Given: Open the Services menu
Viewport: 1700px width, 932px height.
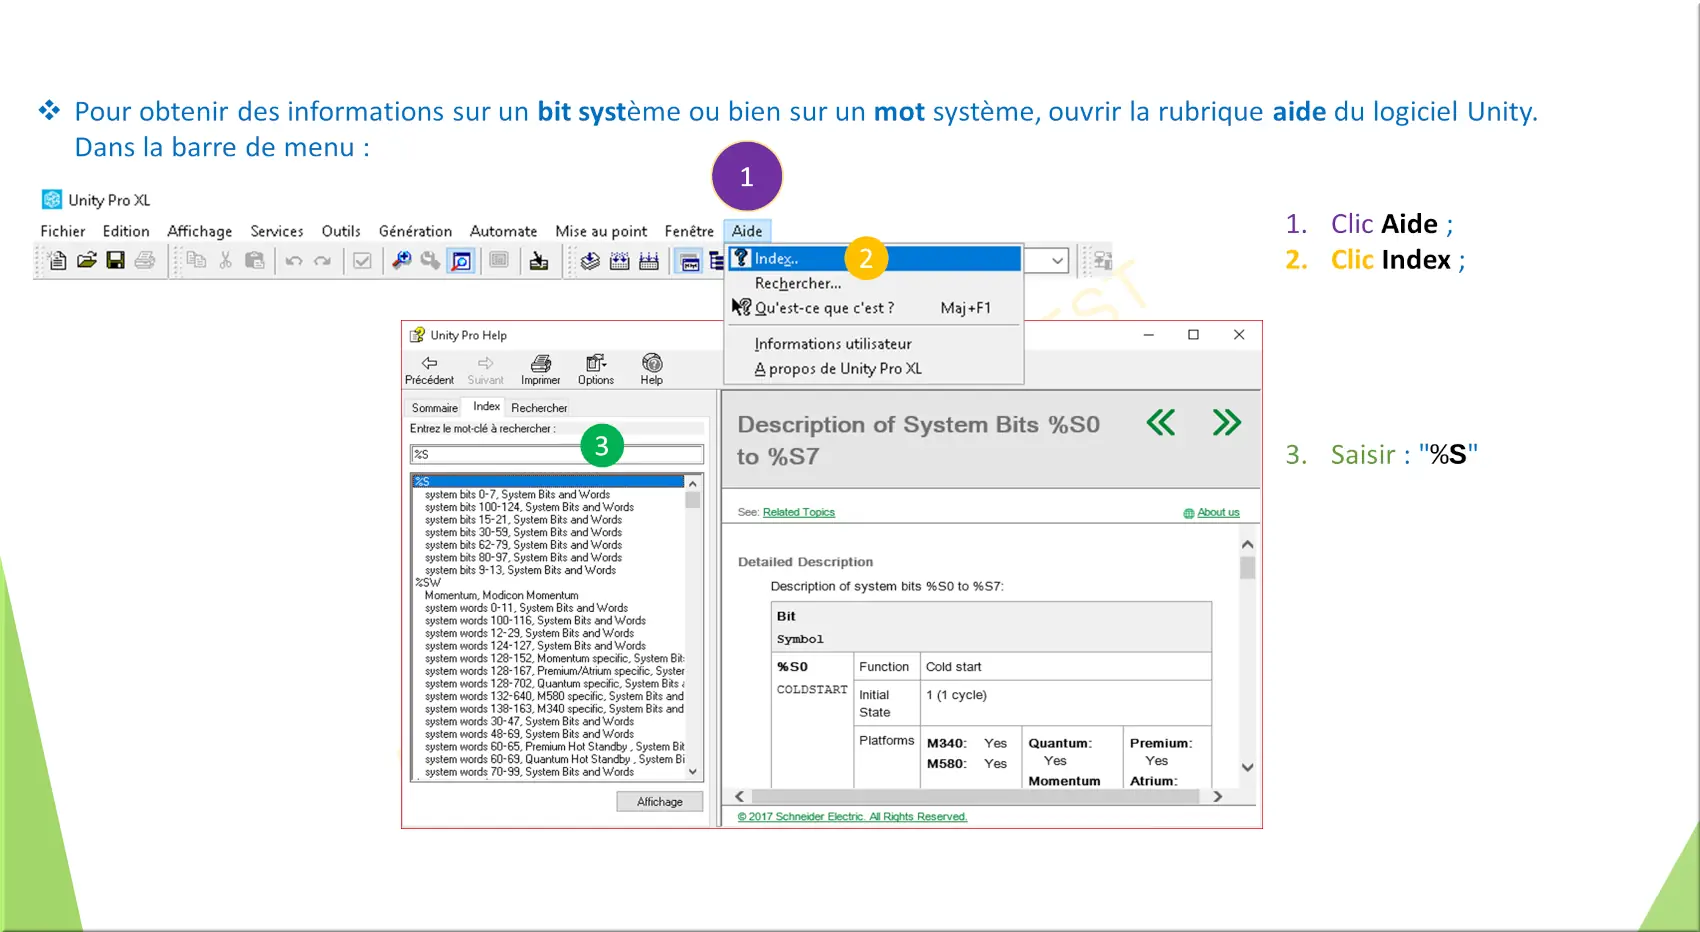Looking at the screenshot, I should click(277, 231).
